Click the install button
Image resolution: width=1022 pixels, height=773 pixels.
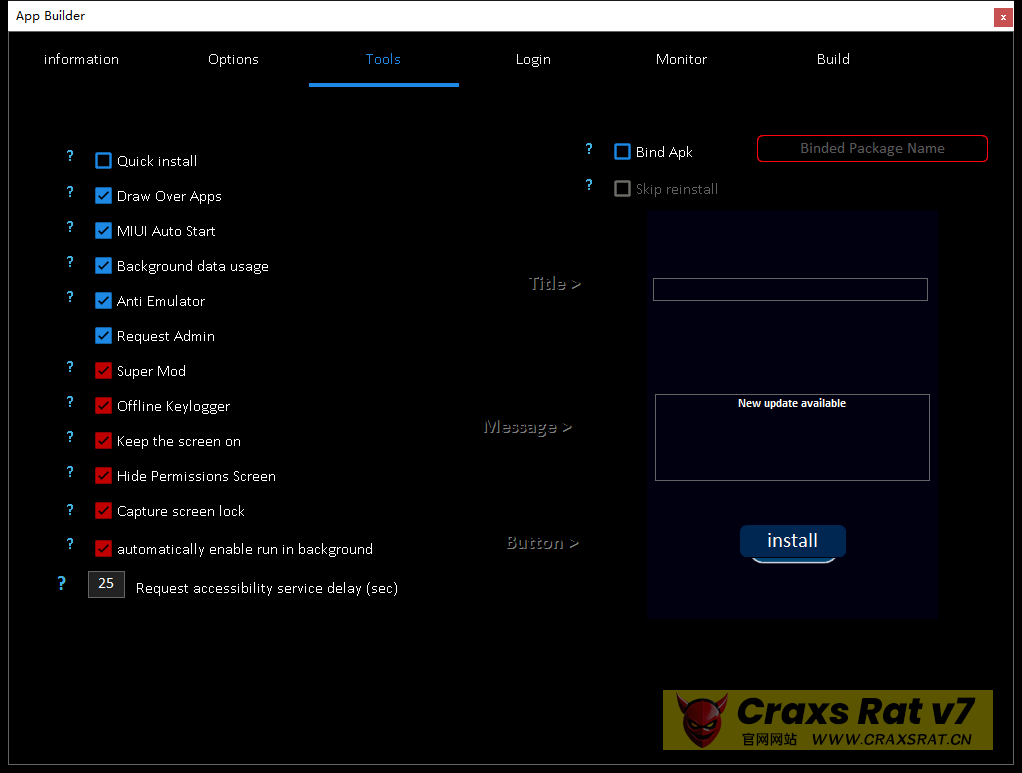coord(792,540)
